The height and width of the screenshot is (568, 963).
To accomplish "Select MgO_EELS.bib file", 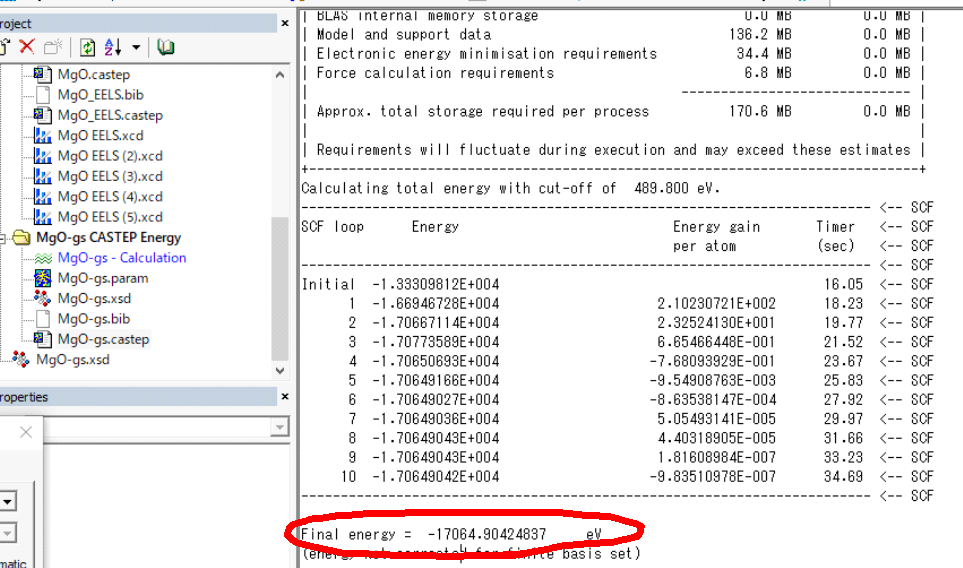I will [101, 95].
